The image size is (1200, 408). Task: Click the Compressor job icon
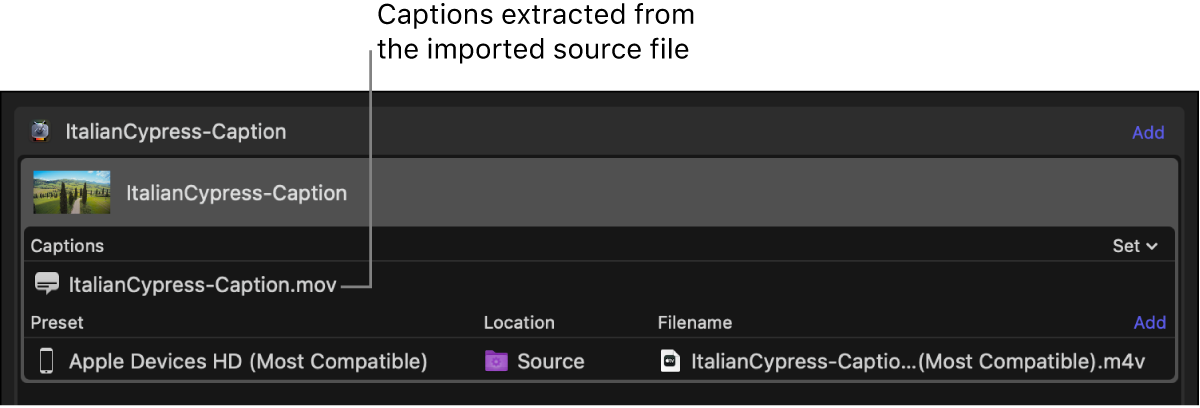tap(40, 131)
